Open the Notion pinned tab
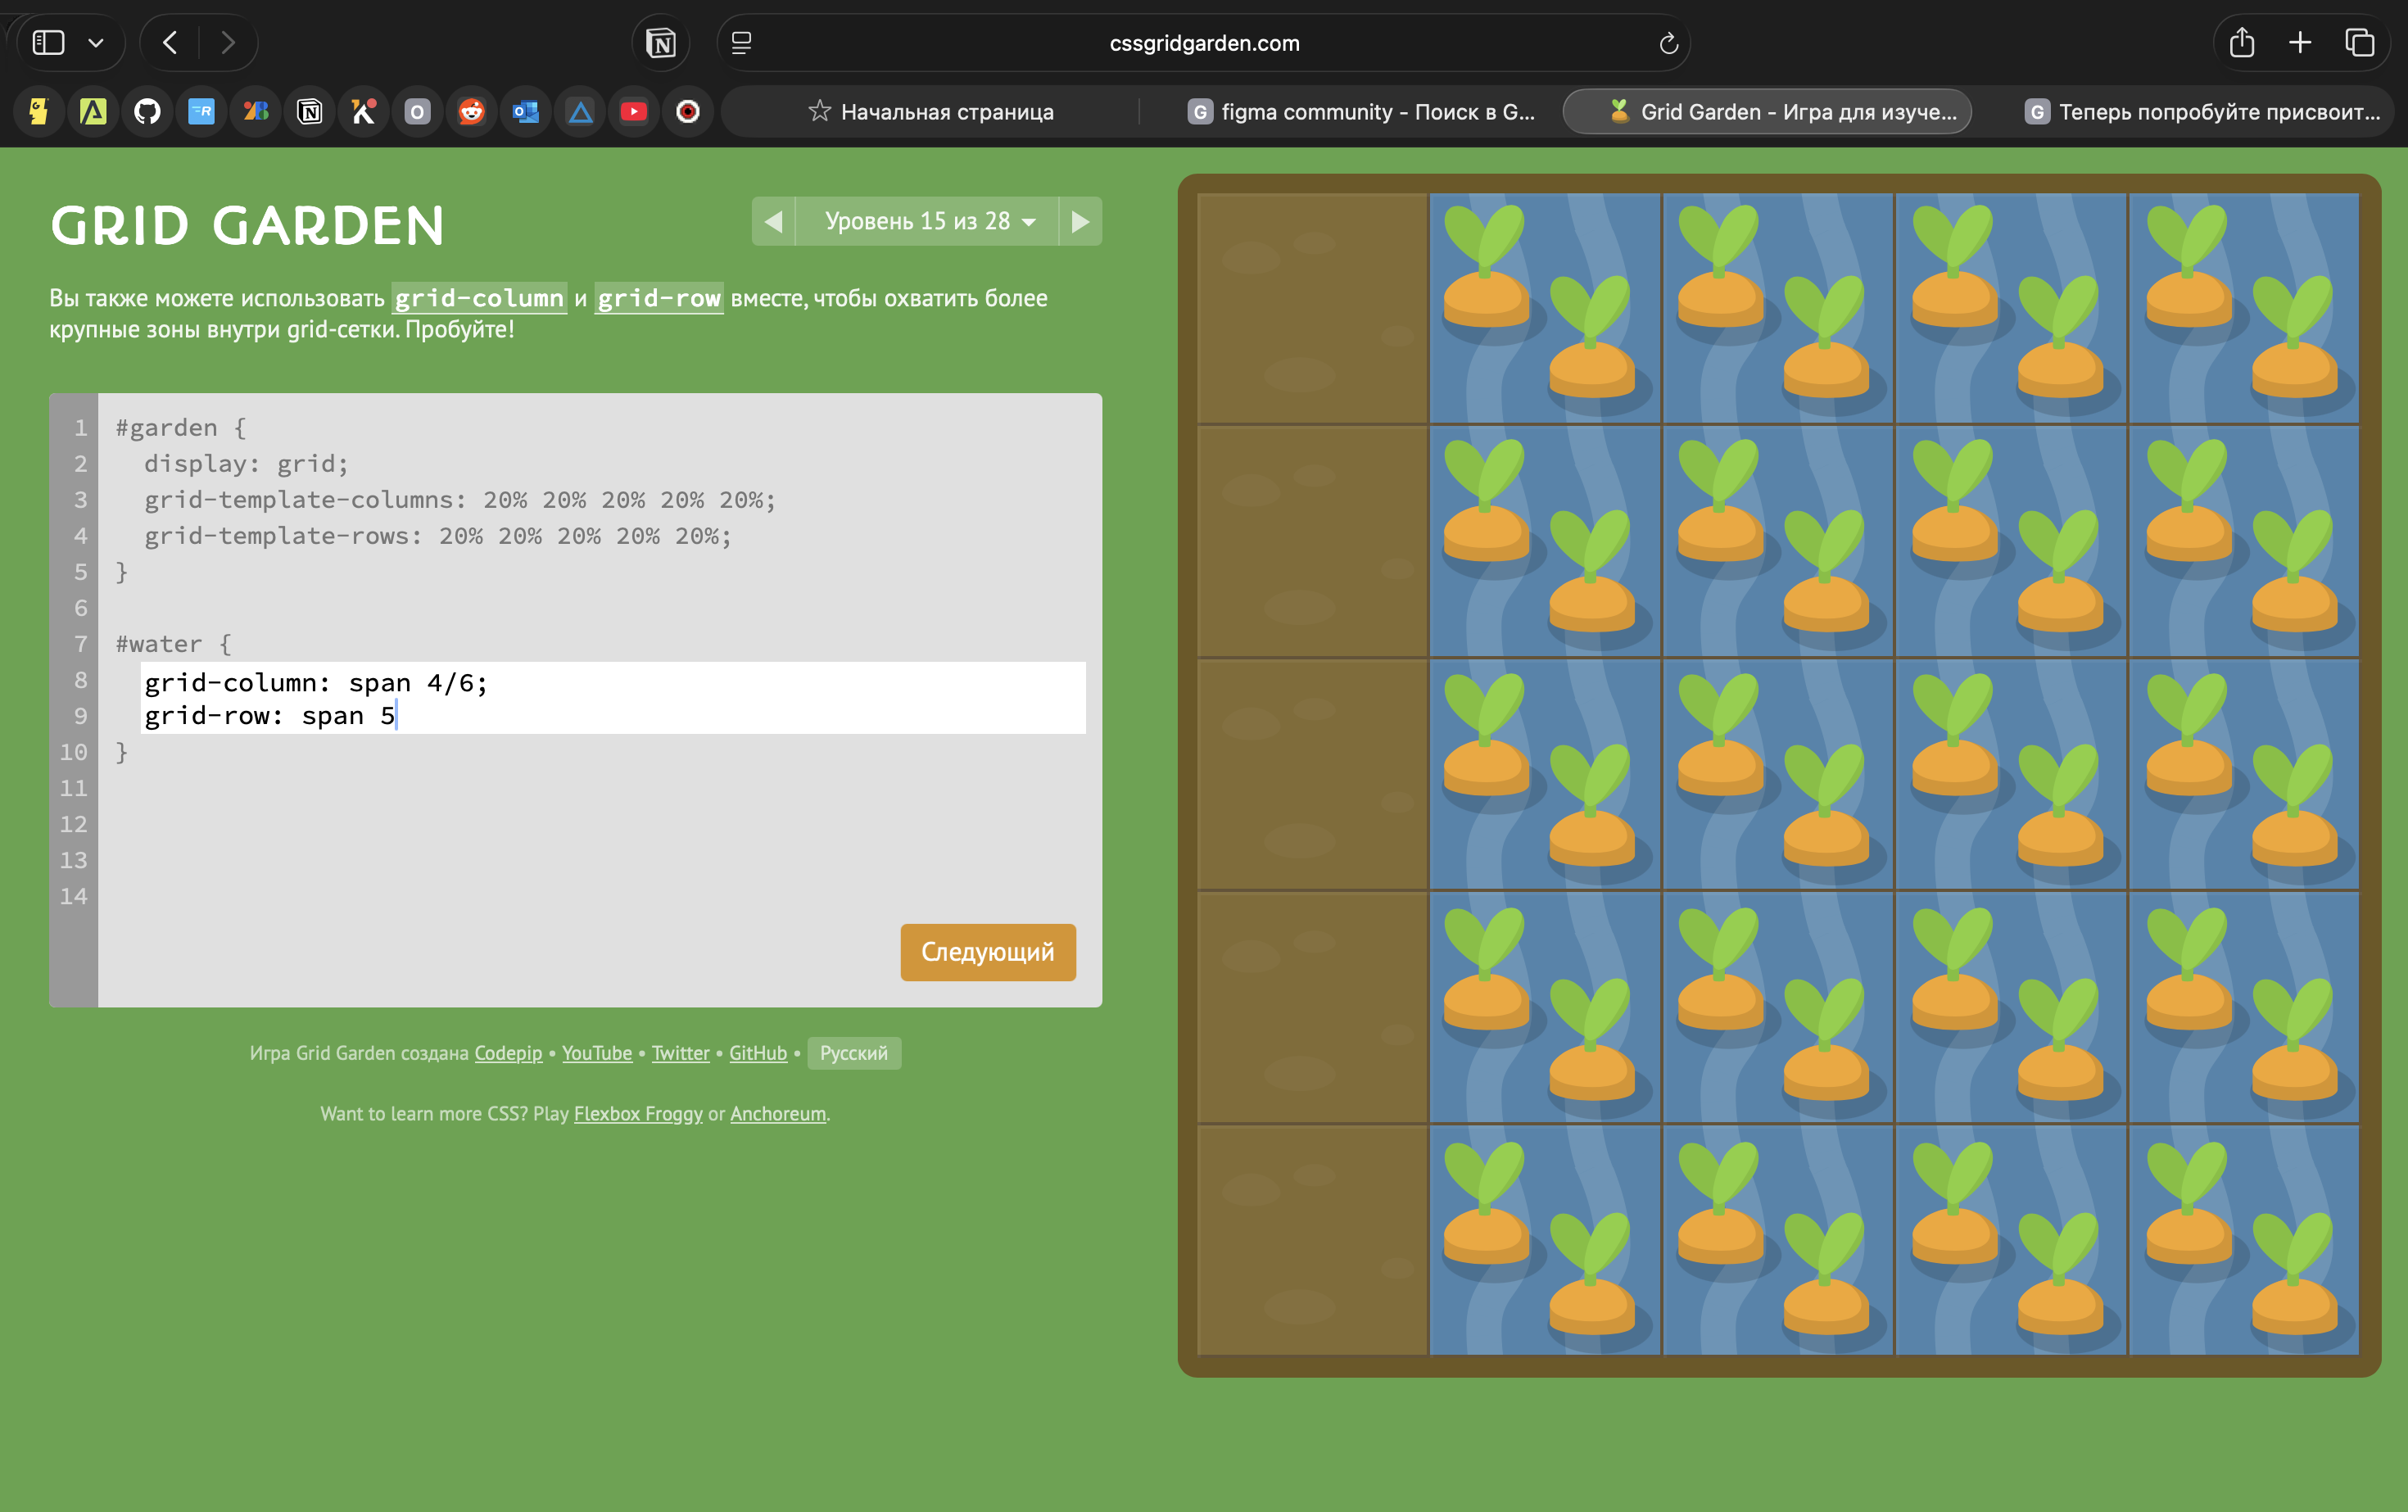 (309, 112)
